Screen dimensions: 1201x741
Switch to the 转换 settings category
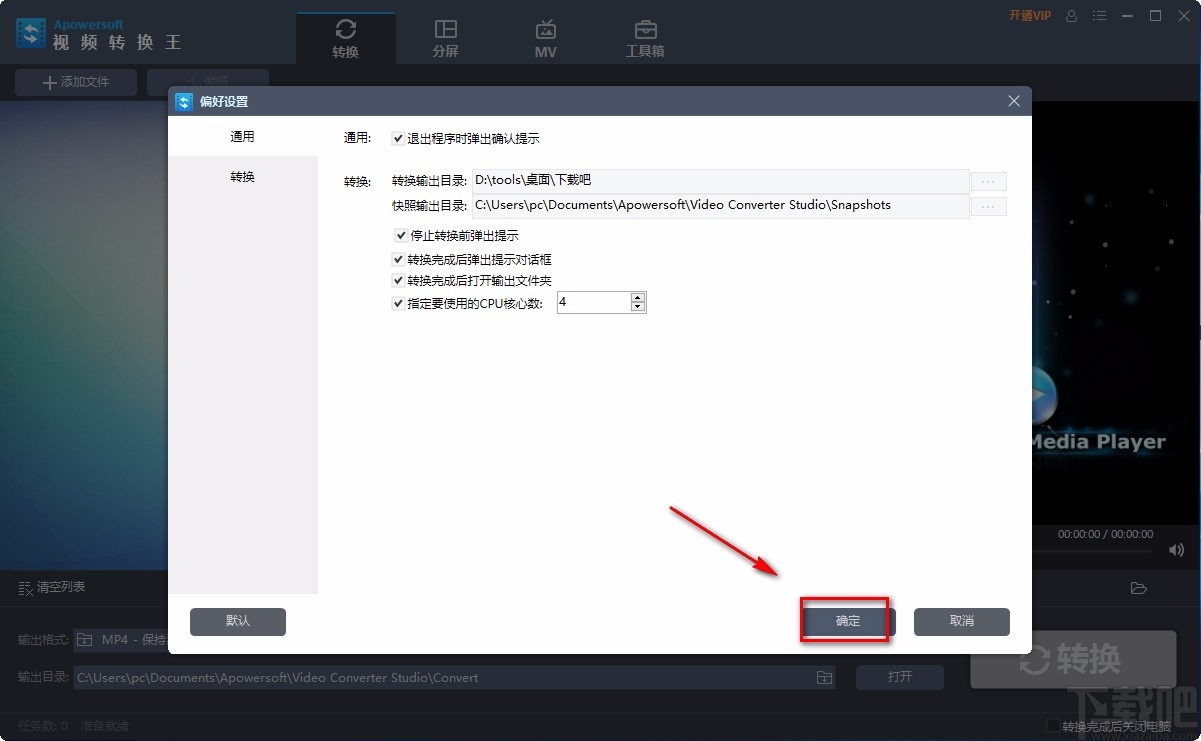[x=242, y=176]
